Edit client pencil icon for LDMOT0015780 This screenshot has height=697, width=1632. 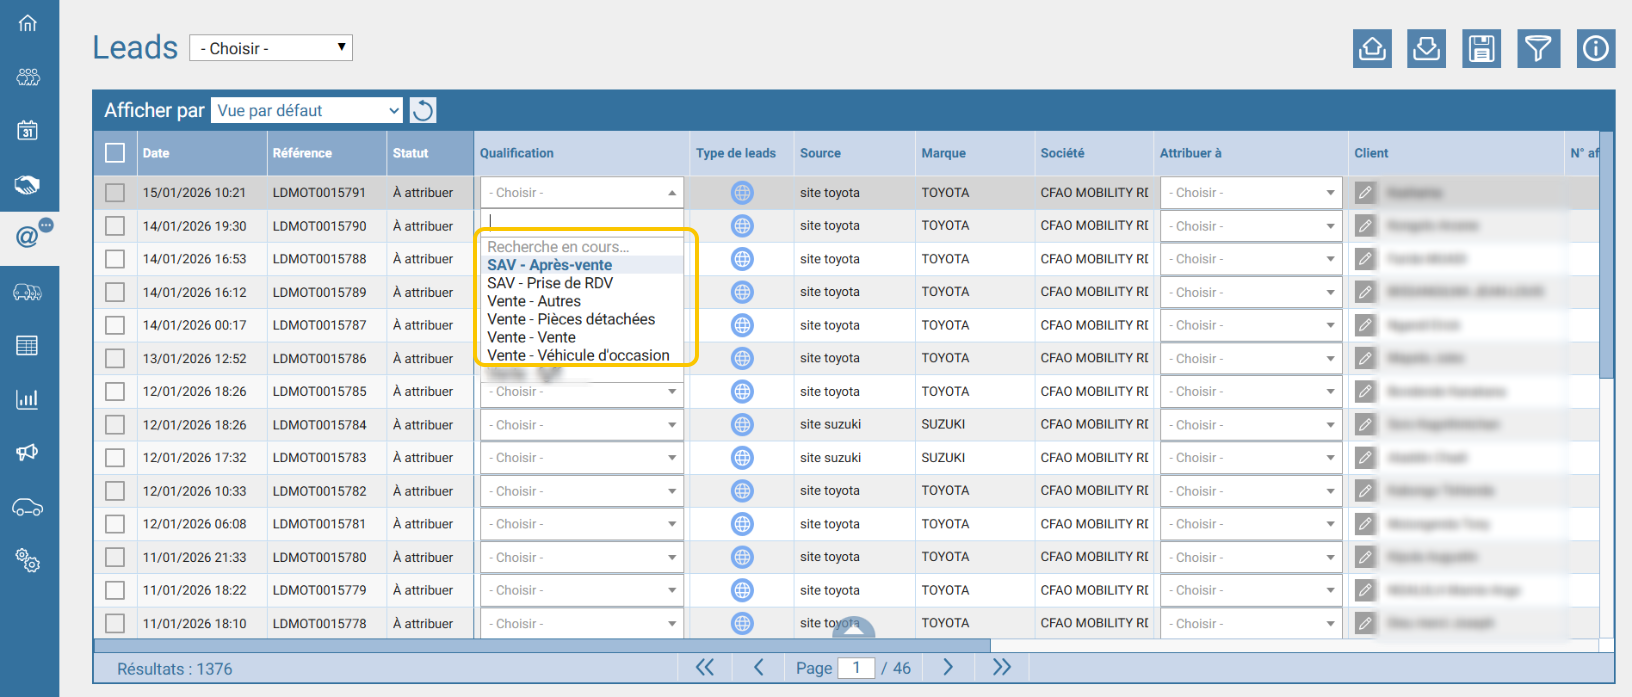point(1365,557)
